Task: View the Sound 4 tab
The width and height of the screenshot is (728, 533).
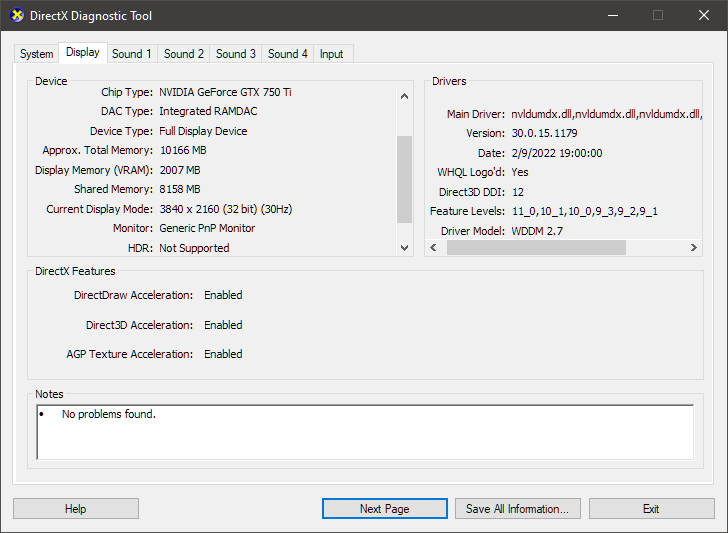Action: point(288,54)
